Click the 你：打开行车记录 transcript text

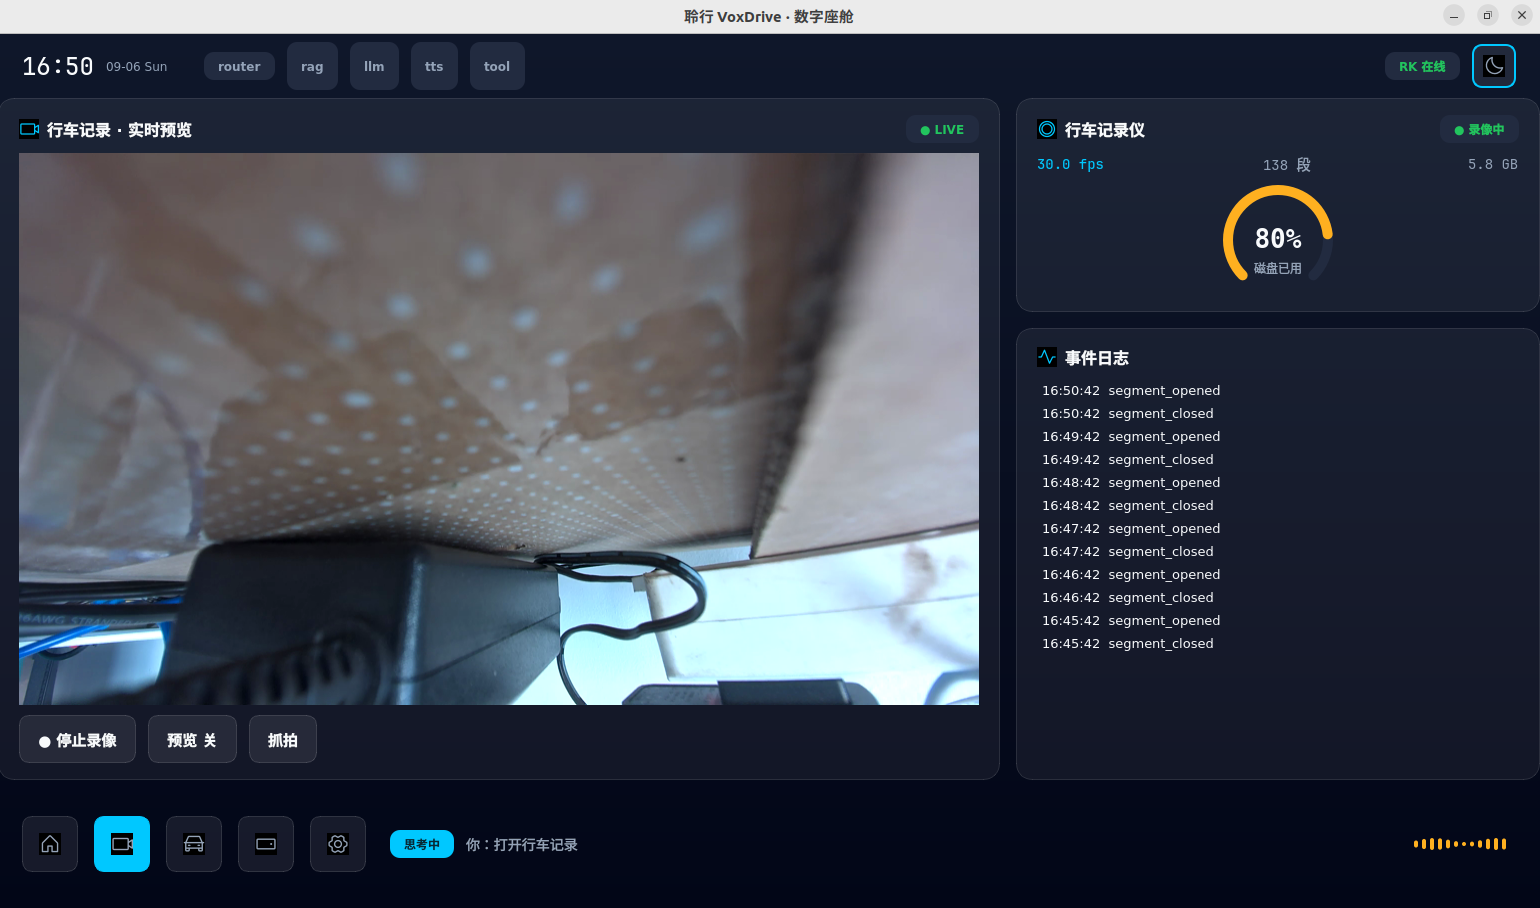tap(522, 844)
